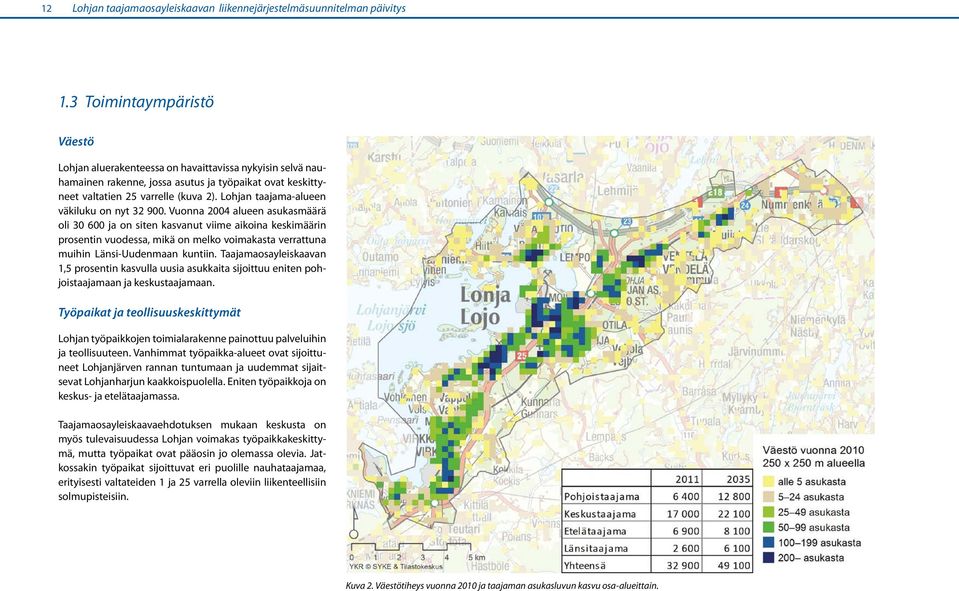This screenshot has width=959, height=591.
Task: Click the "1.3 Toimintaympäristö" section heading
Action: coord(136,102)
